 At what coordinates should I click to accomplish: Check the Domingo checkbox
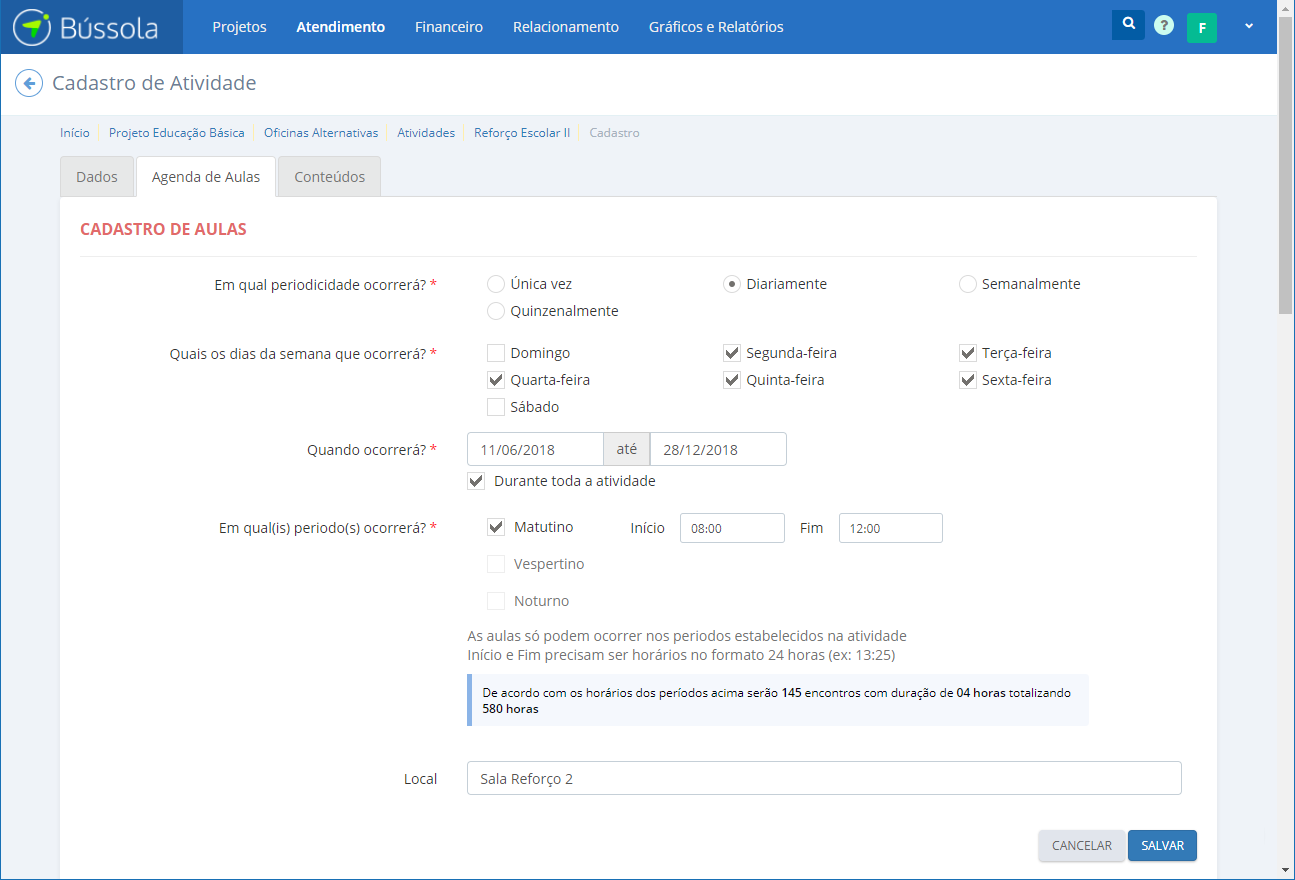495,353
